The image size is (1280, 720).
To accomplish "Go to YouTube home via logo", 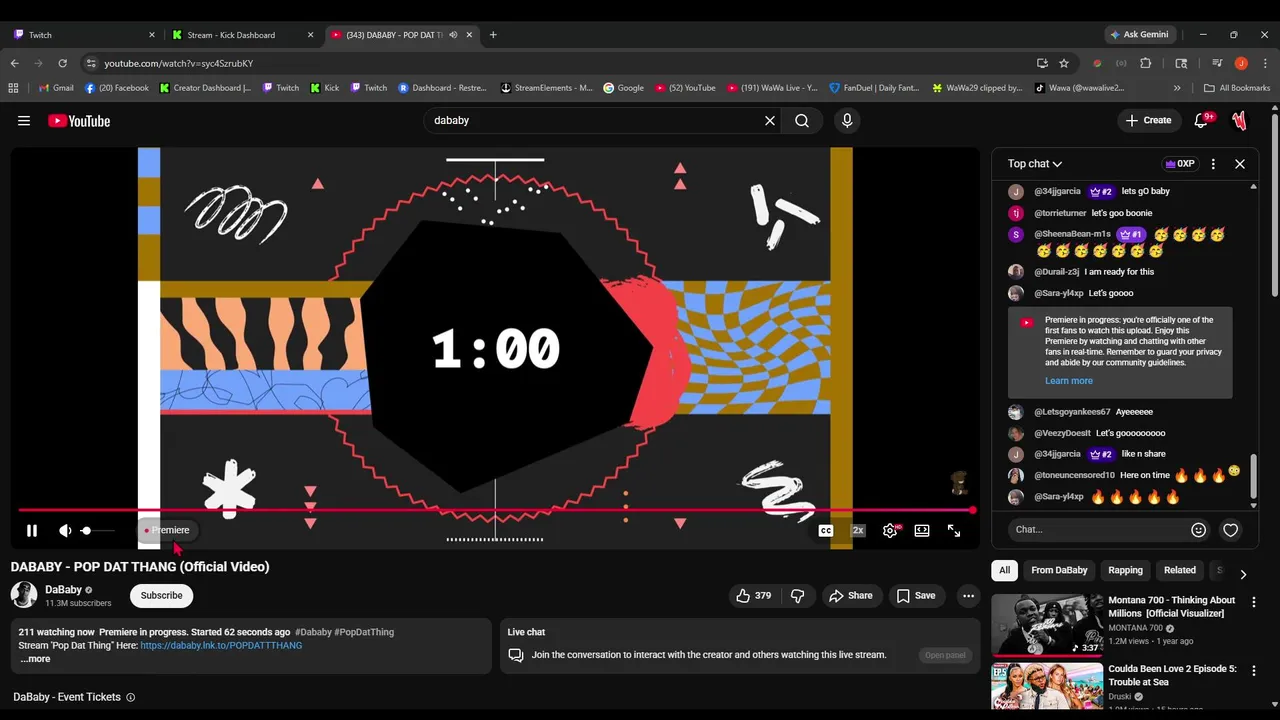I will (79, 121).
